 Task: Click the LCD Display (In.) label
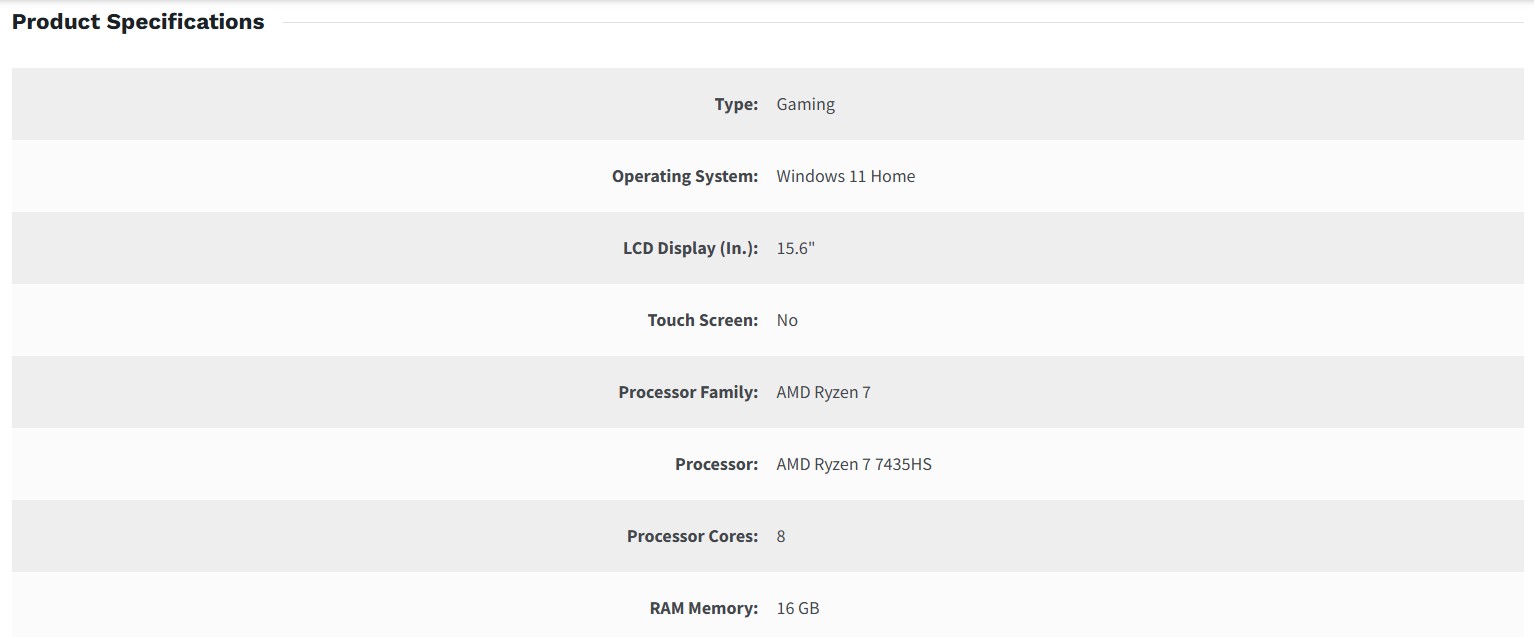tap(690, 248)
